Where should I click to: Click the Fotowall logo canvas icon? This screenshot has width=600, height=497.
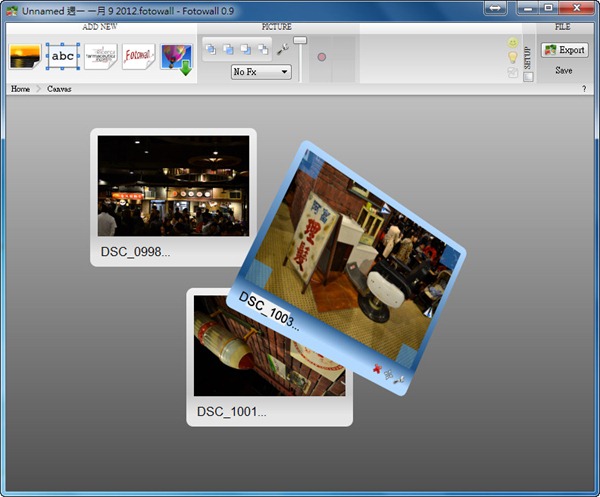(x=138, y=57)
